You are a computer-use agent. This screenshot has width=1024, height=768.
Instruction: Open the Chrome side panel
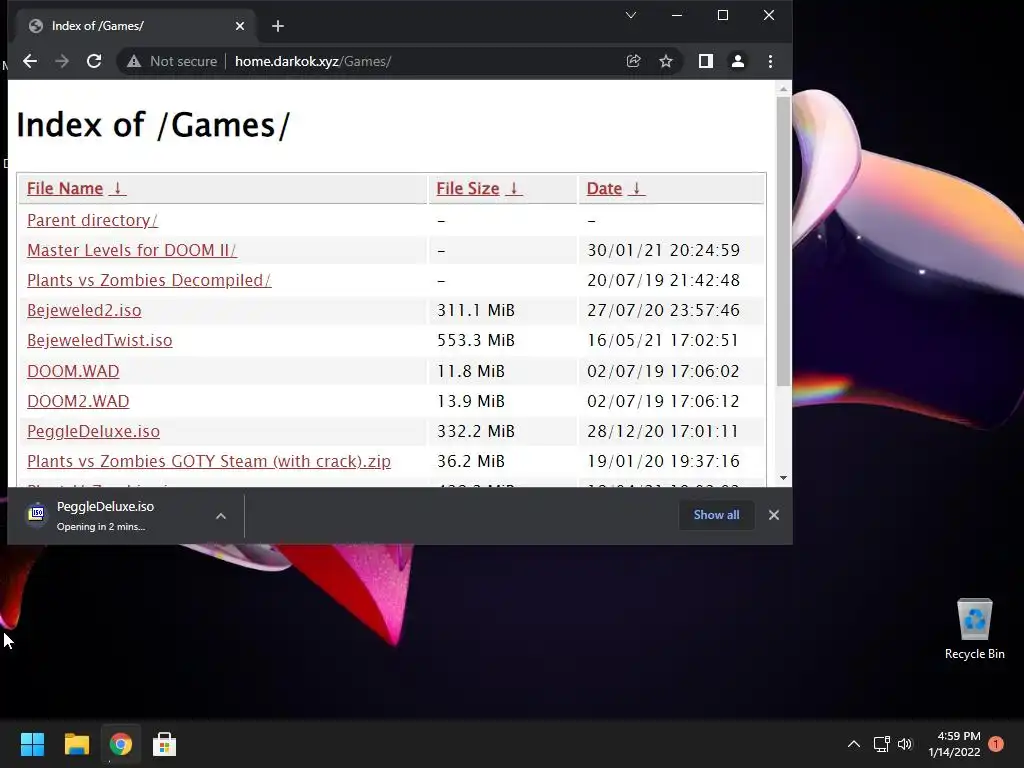tap(705, 61)
